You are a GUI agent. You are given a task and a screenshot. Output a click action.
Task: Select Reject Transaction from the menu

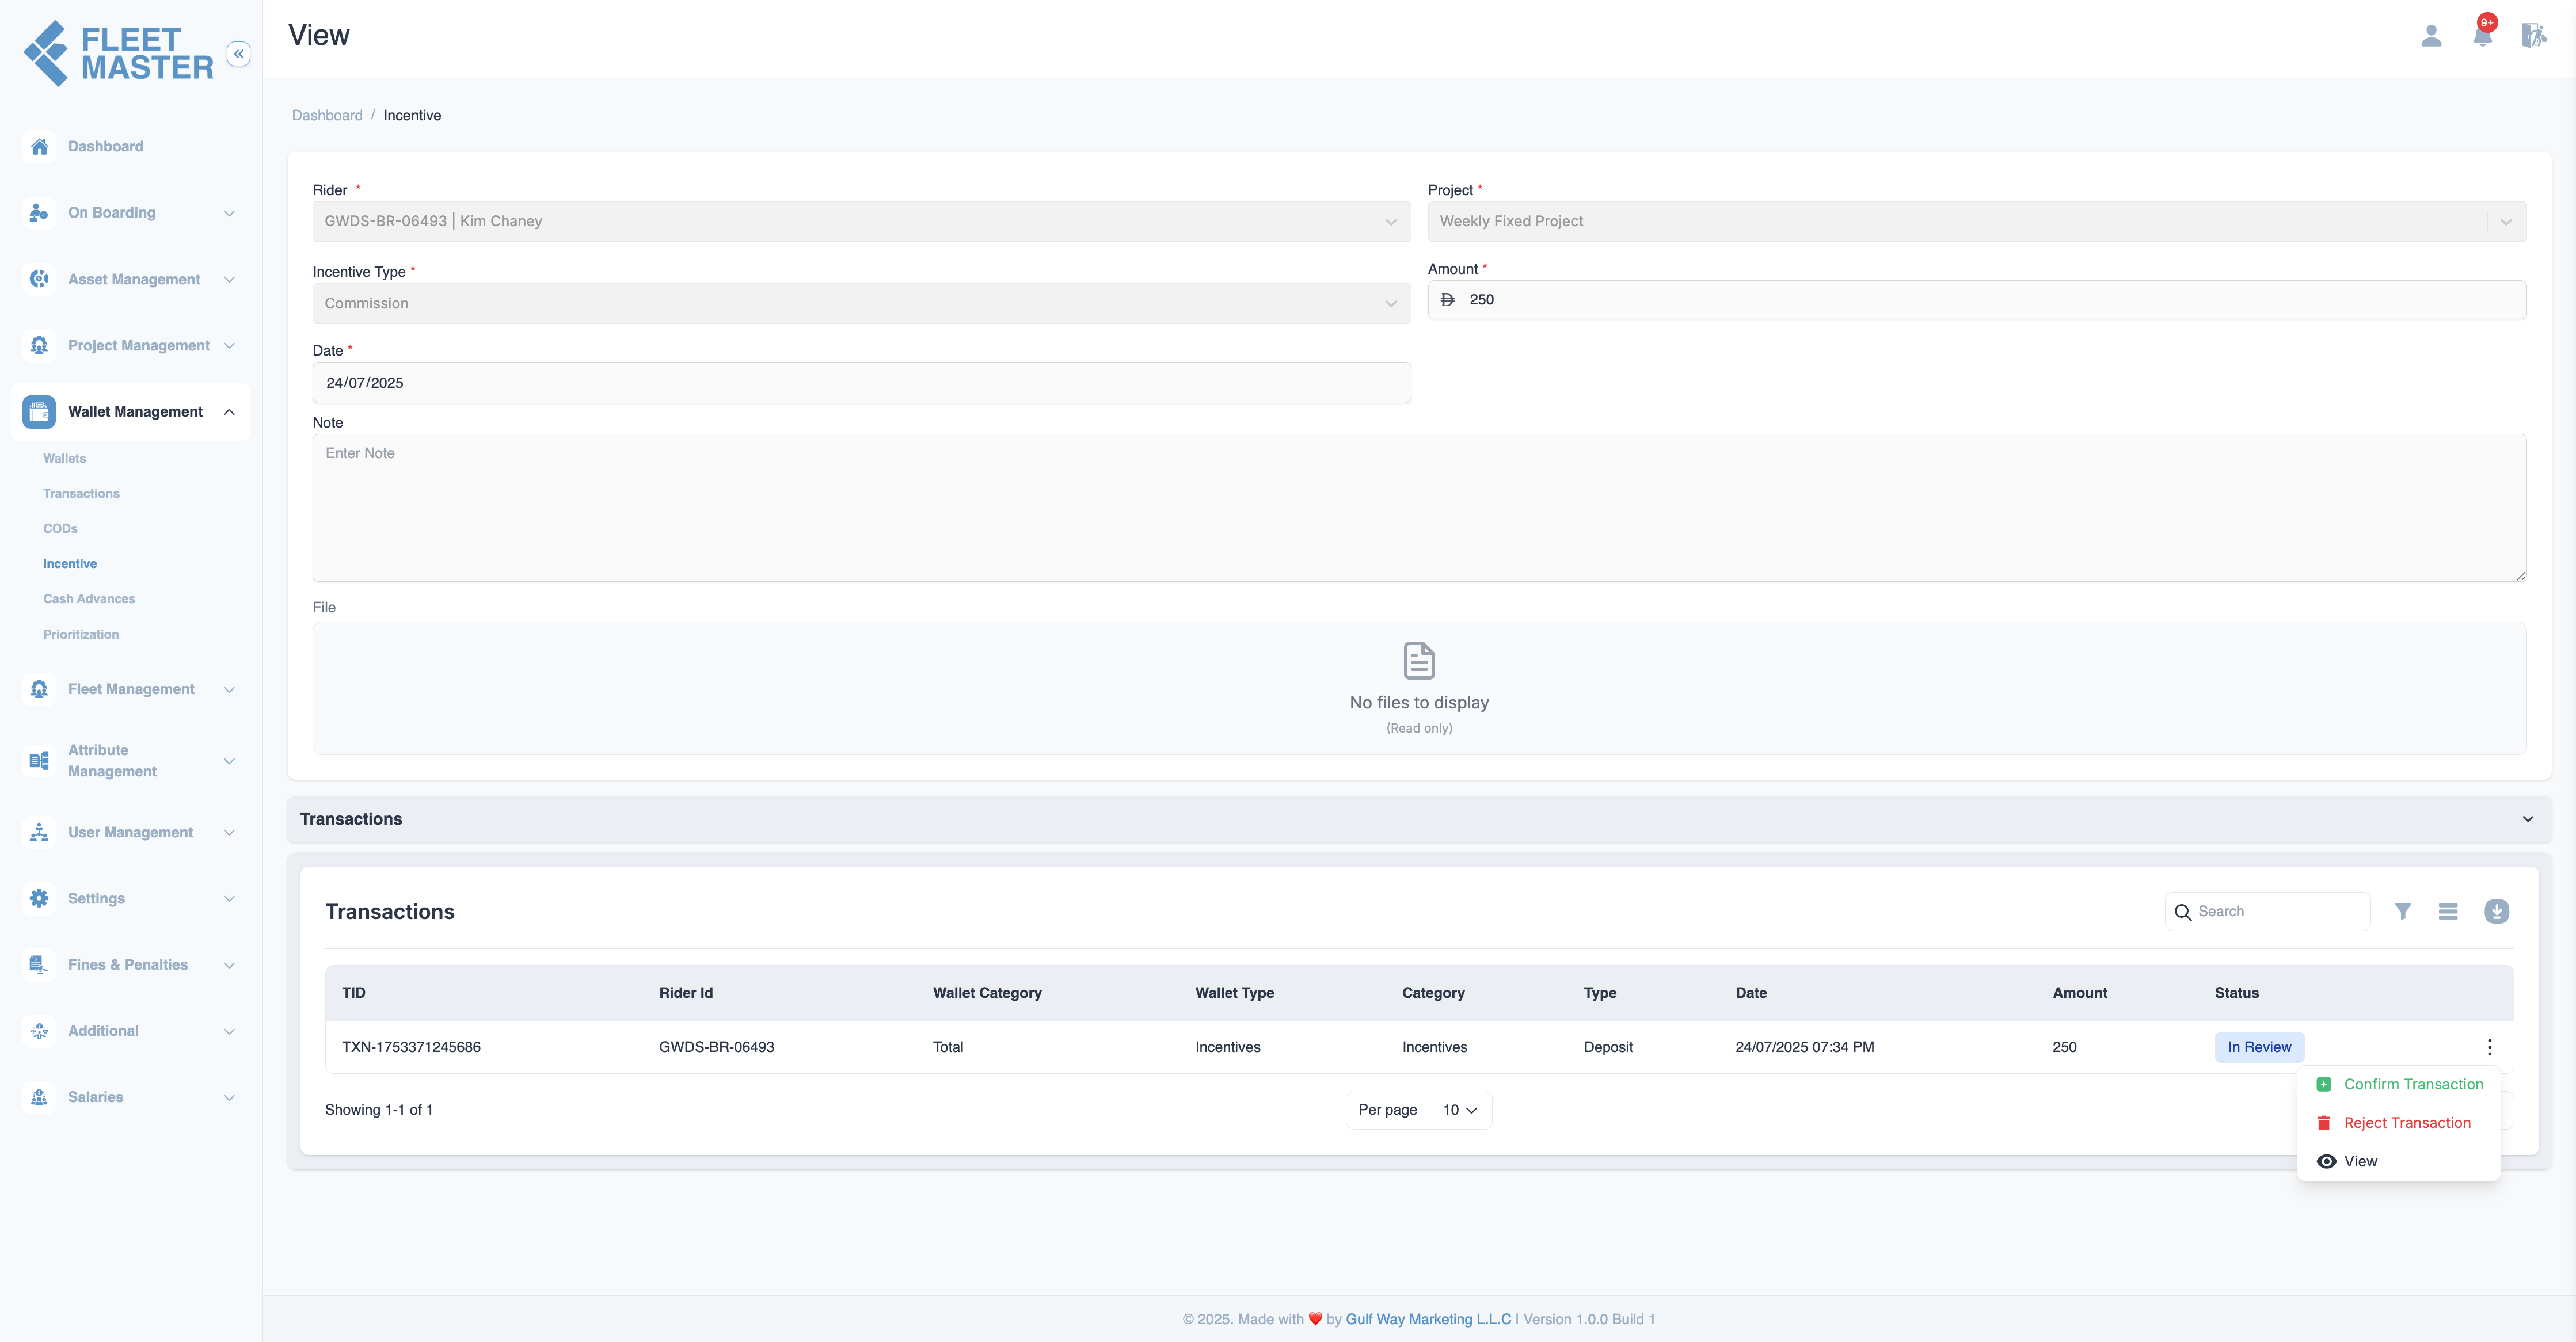pyautogui.click(x=2399, y=1123)
